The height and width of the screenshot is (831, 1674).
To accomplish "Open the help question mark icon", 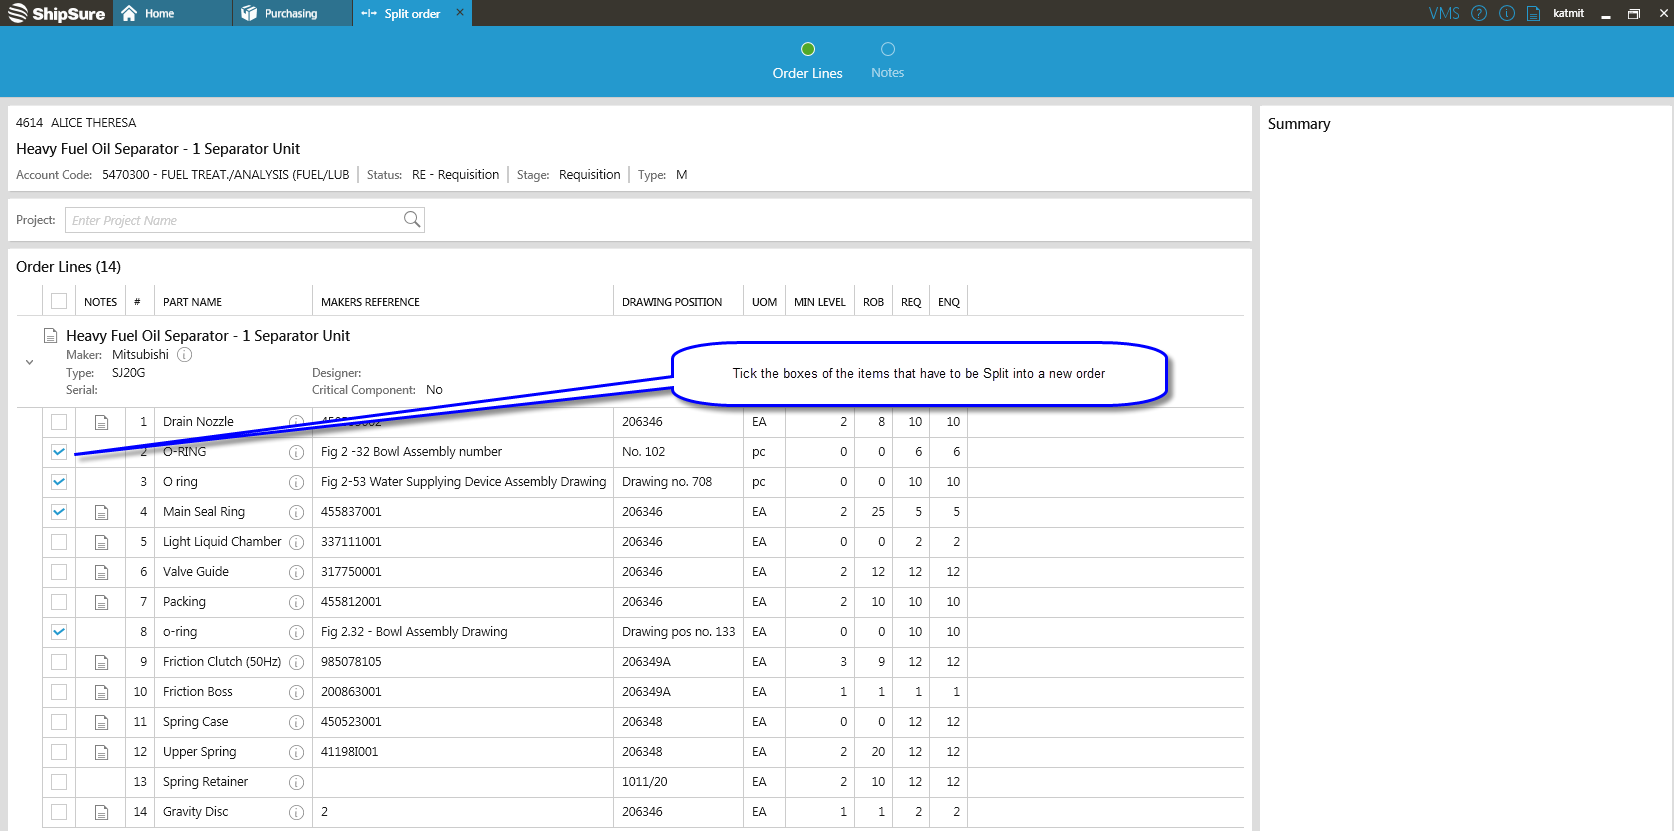I will [1479, 13].
